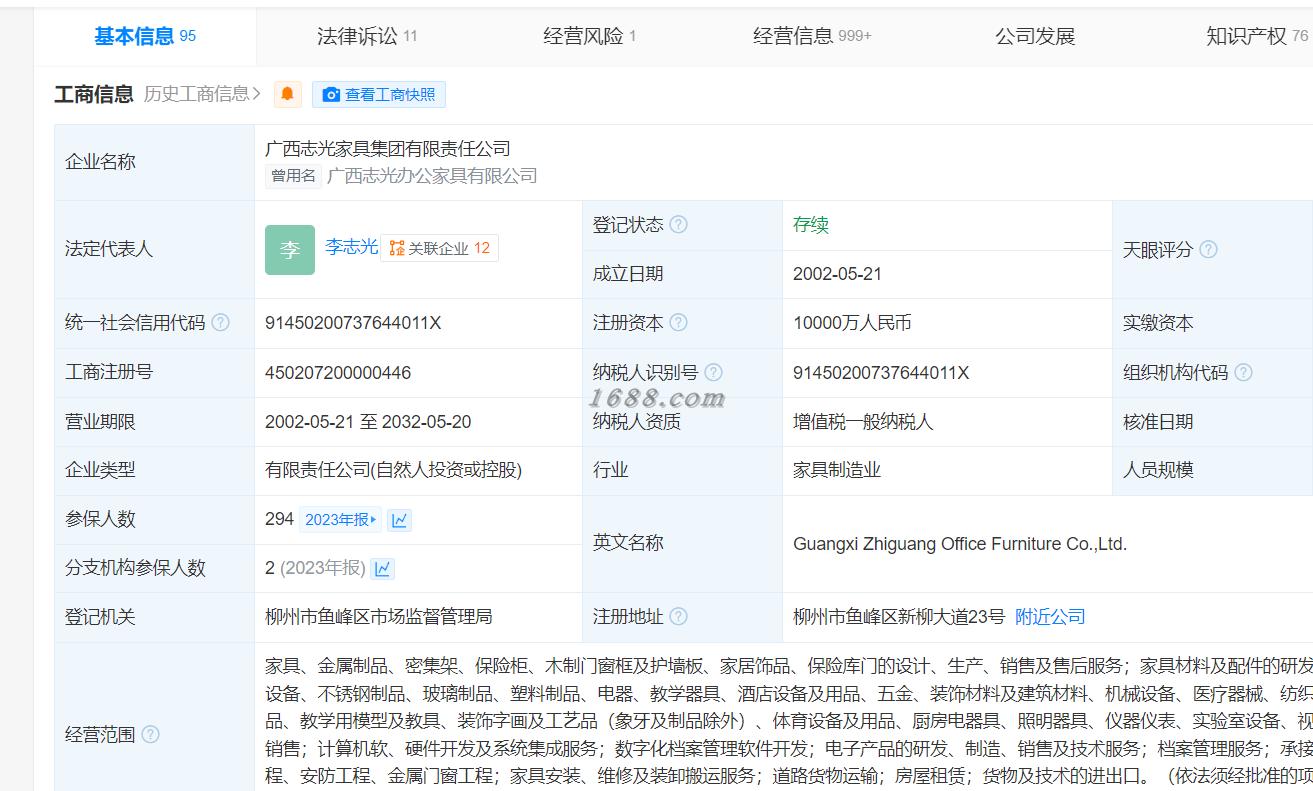The image size is (1313, 791).
Task: Click the help icon beside 统一社会信用代码
Action: (220, 322)
